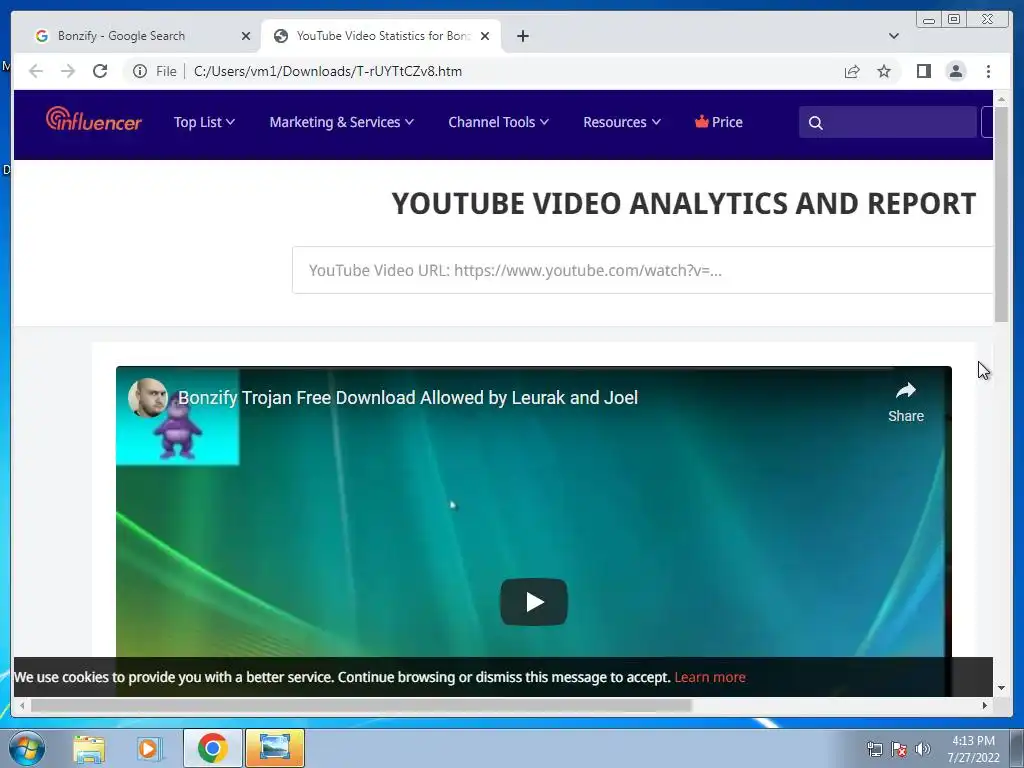Click the horizontal scrollbar thumb
The image size is (1024, 768).
pyautogui.click(x=361, y=705)
